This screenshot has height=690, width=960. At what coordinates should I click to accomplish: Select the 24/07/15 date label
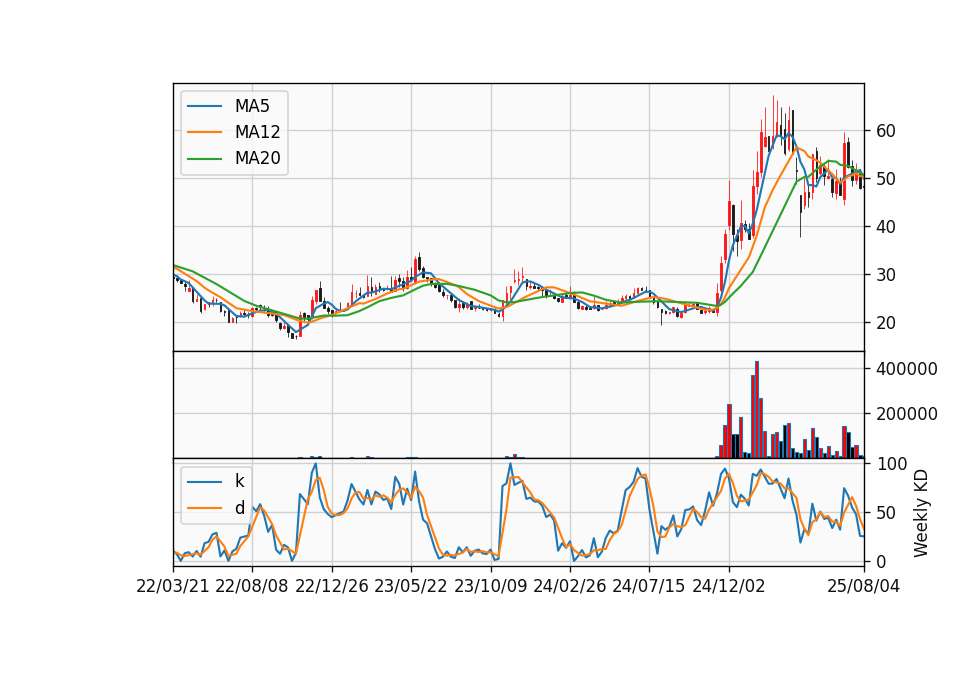click(648, 586)
